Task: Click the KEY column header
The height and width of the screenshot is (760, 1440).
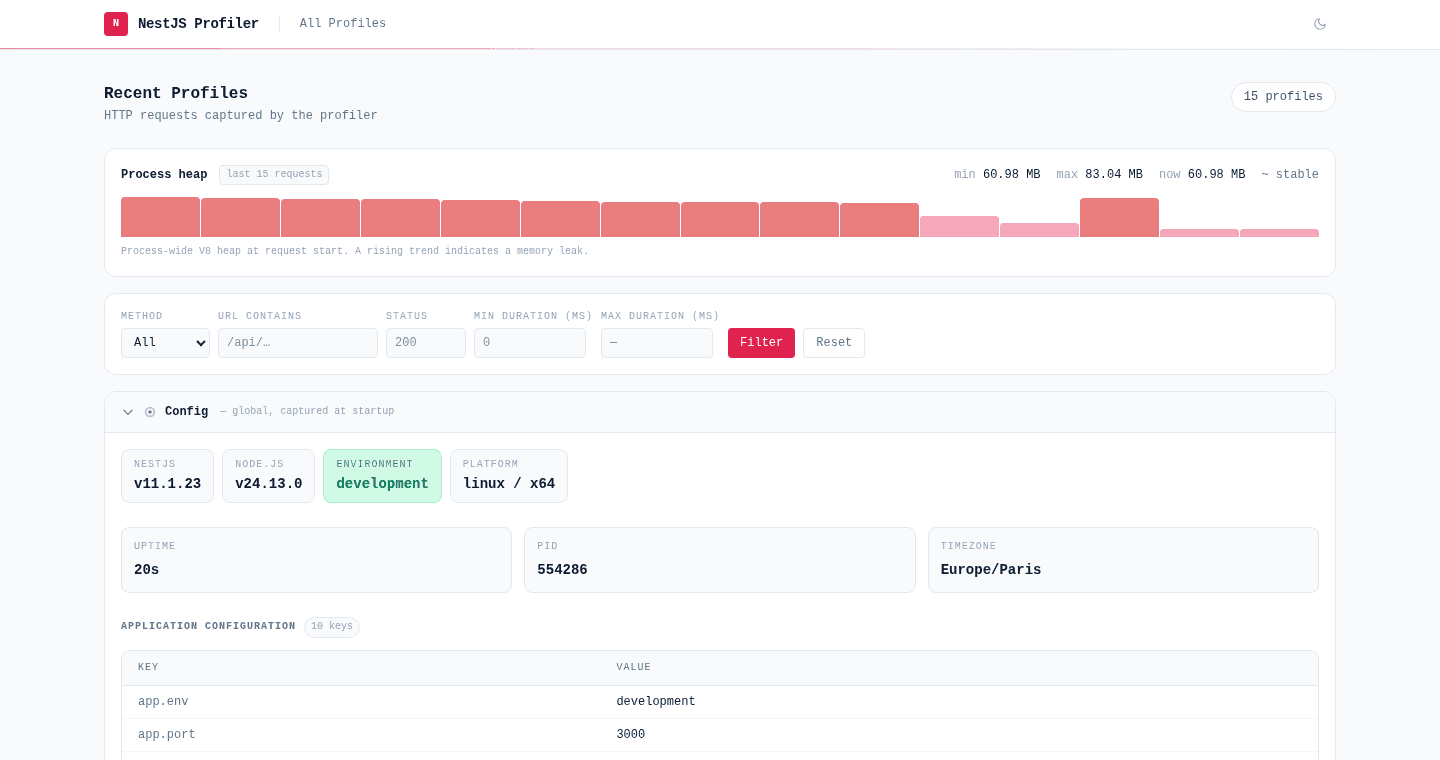Action: coord(148,668)
